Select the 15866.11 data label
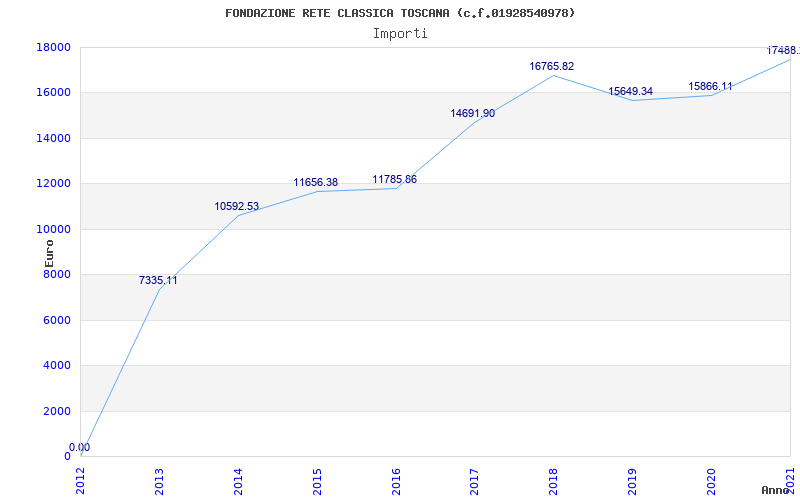800x500 pixels. click(710, 87)
